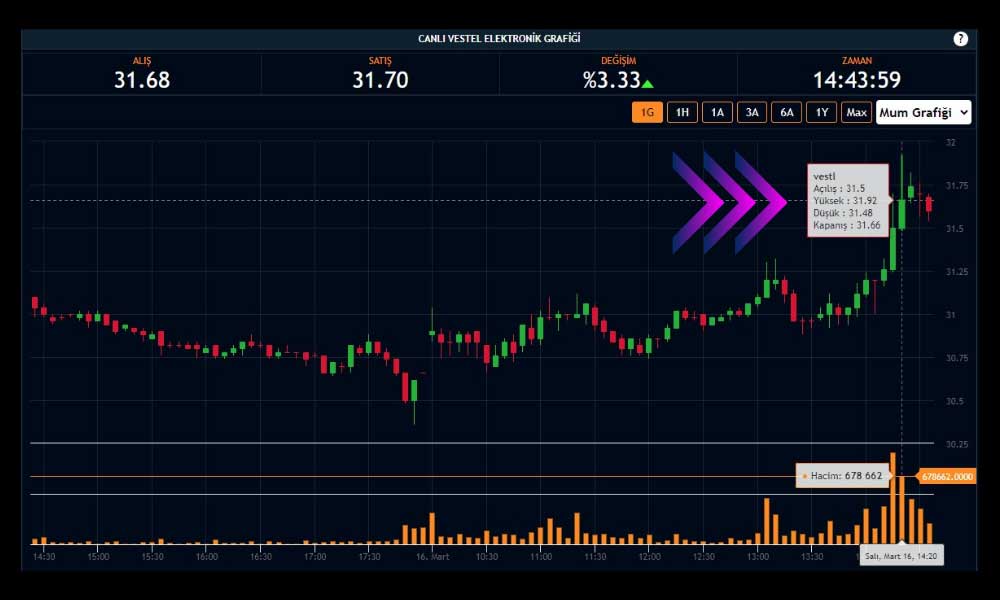Click the SATIŞ price 31.70

(380, 80)
